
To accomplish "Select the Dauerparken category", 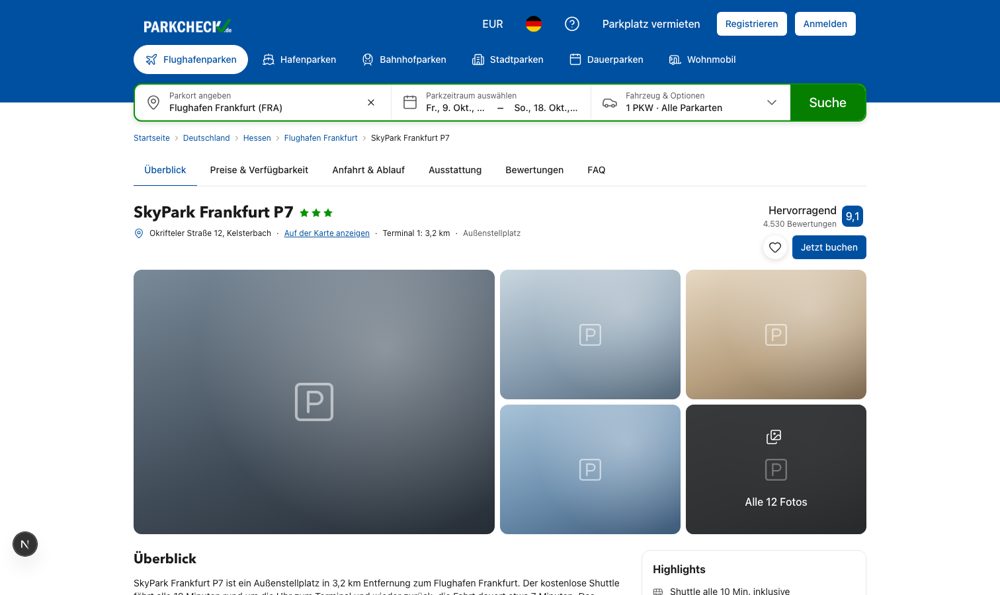I will (607, 59).
